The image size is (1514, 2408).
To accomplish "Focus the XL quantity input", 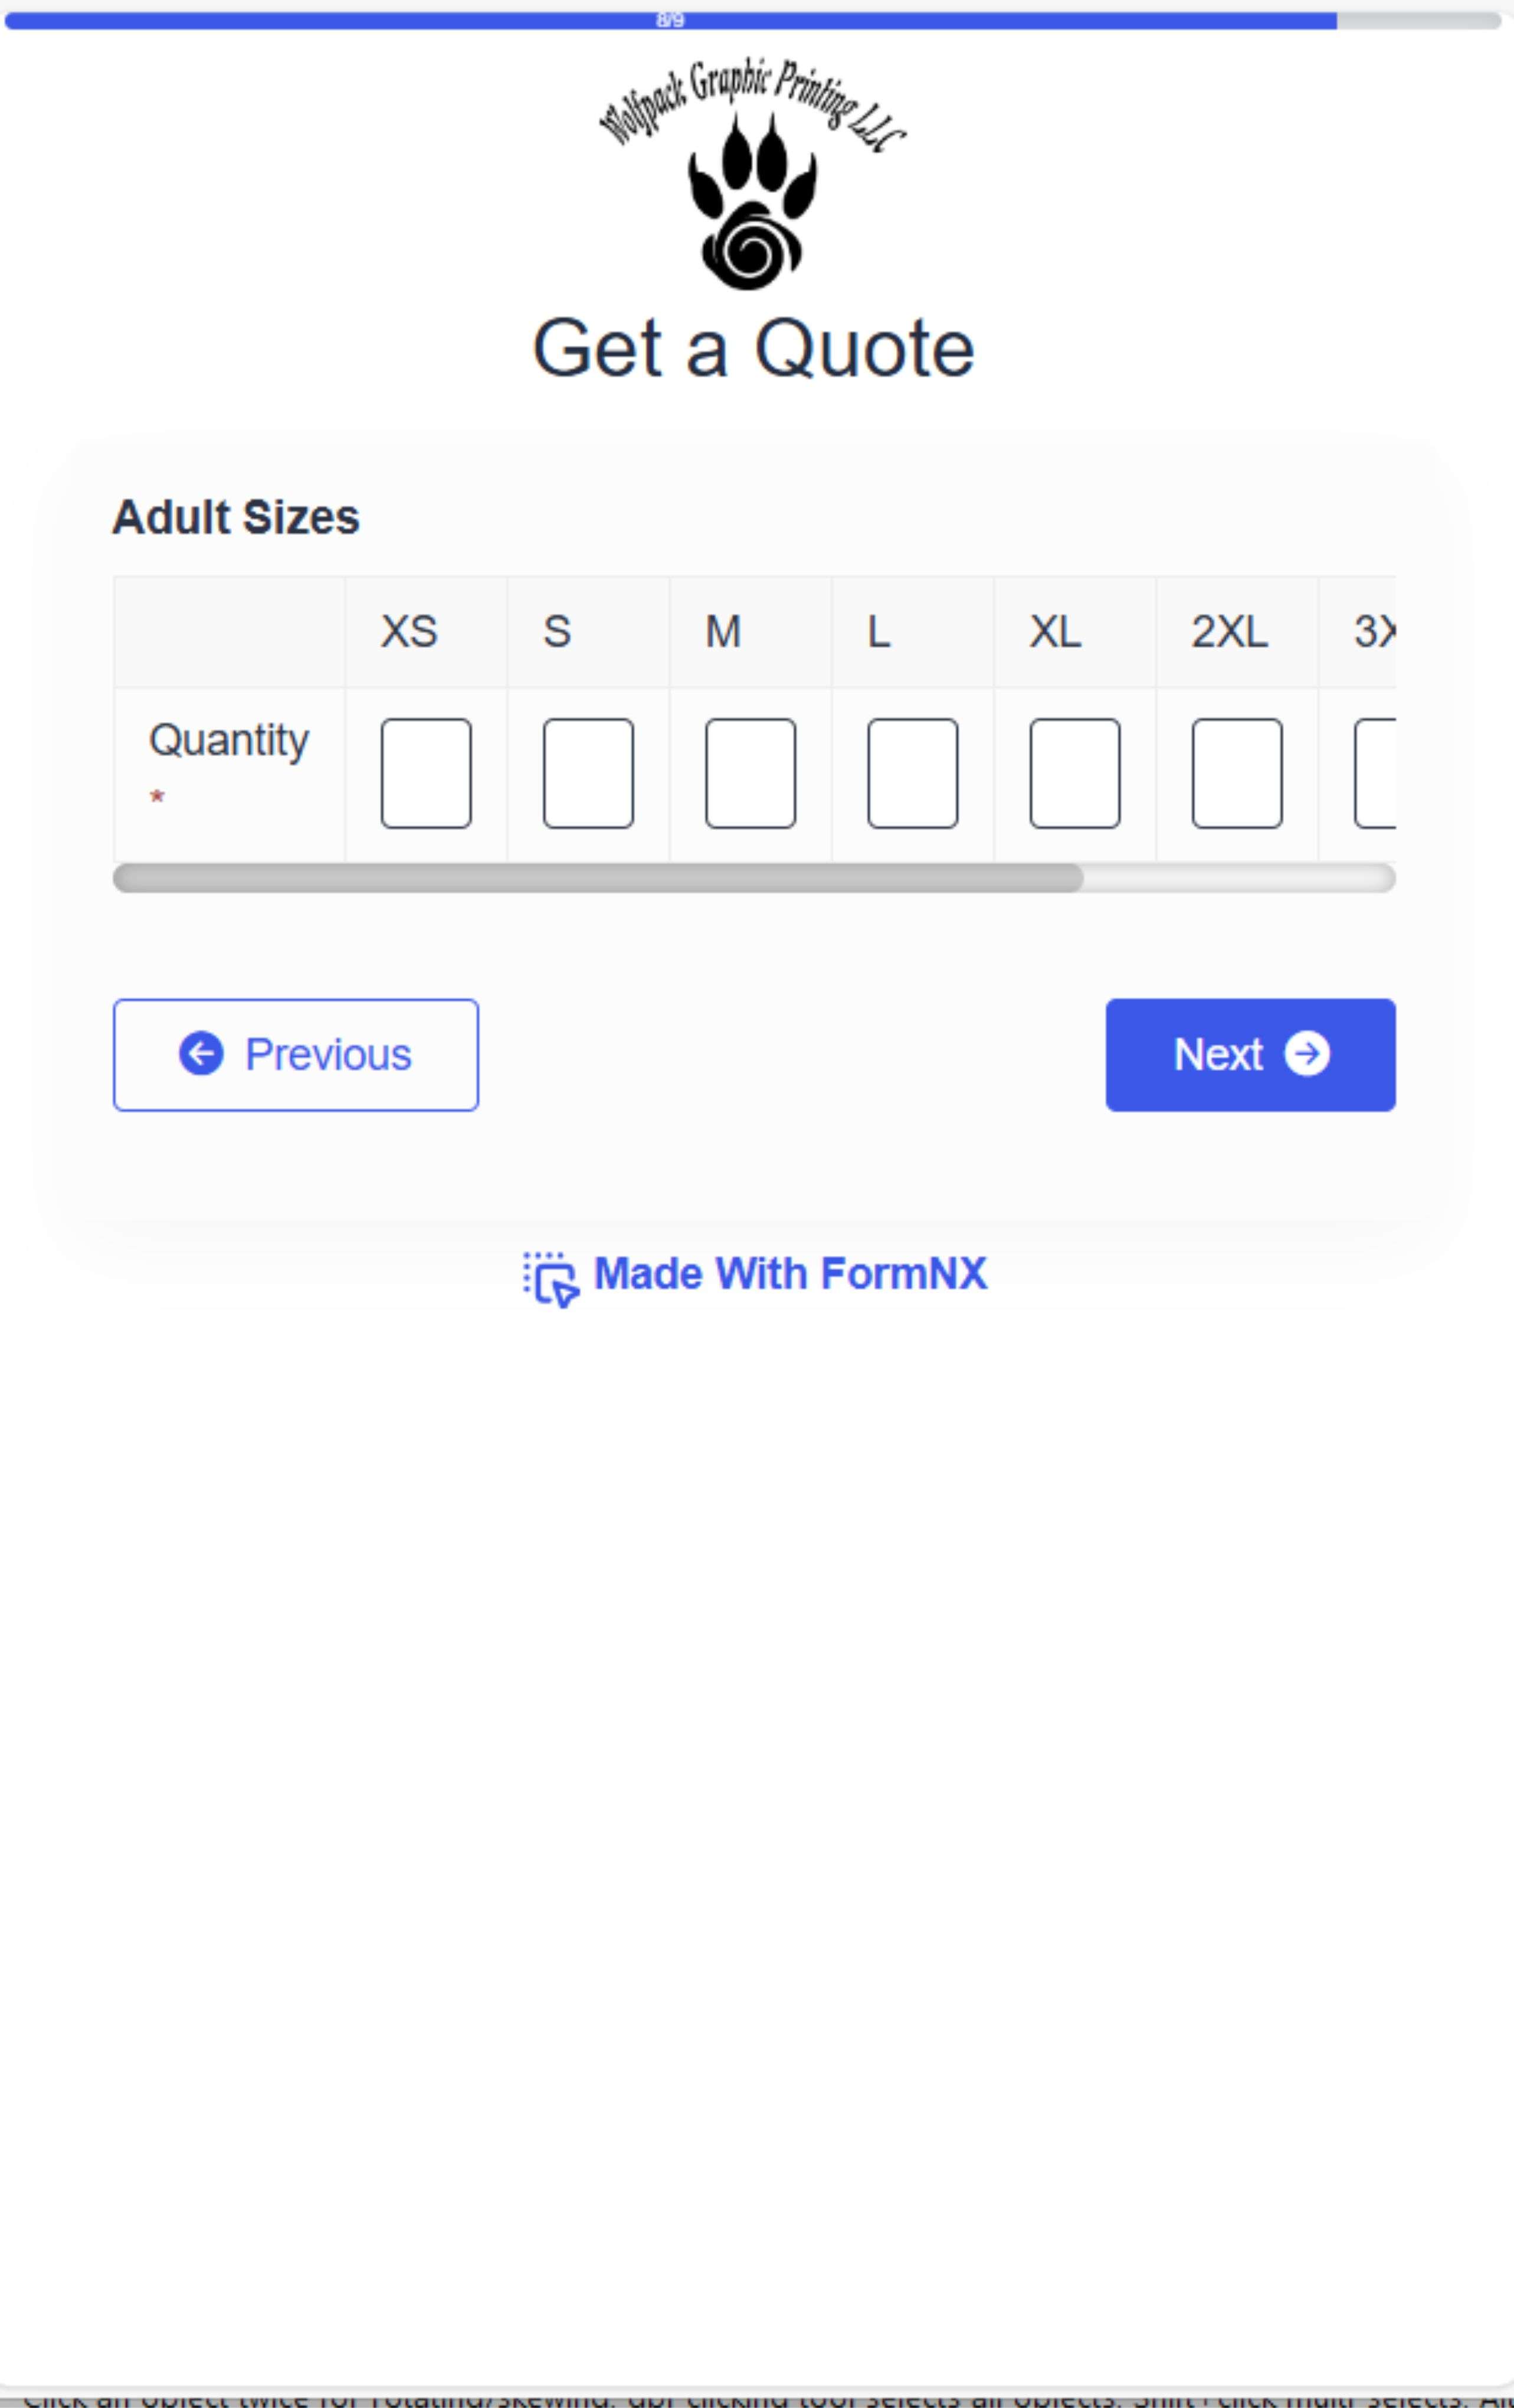I will (x=1075, y=773).
